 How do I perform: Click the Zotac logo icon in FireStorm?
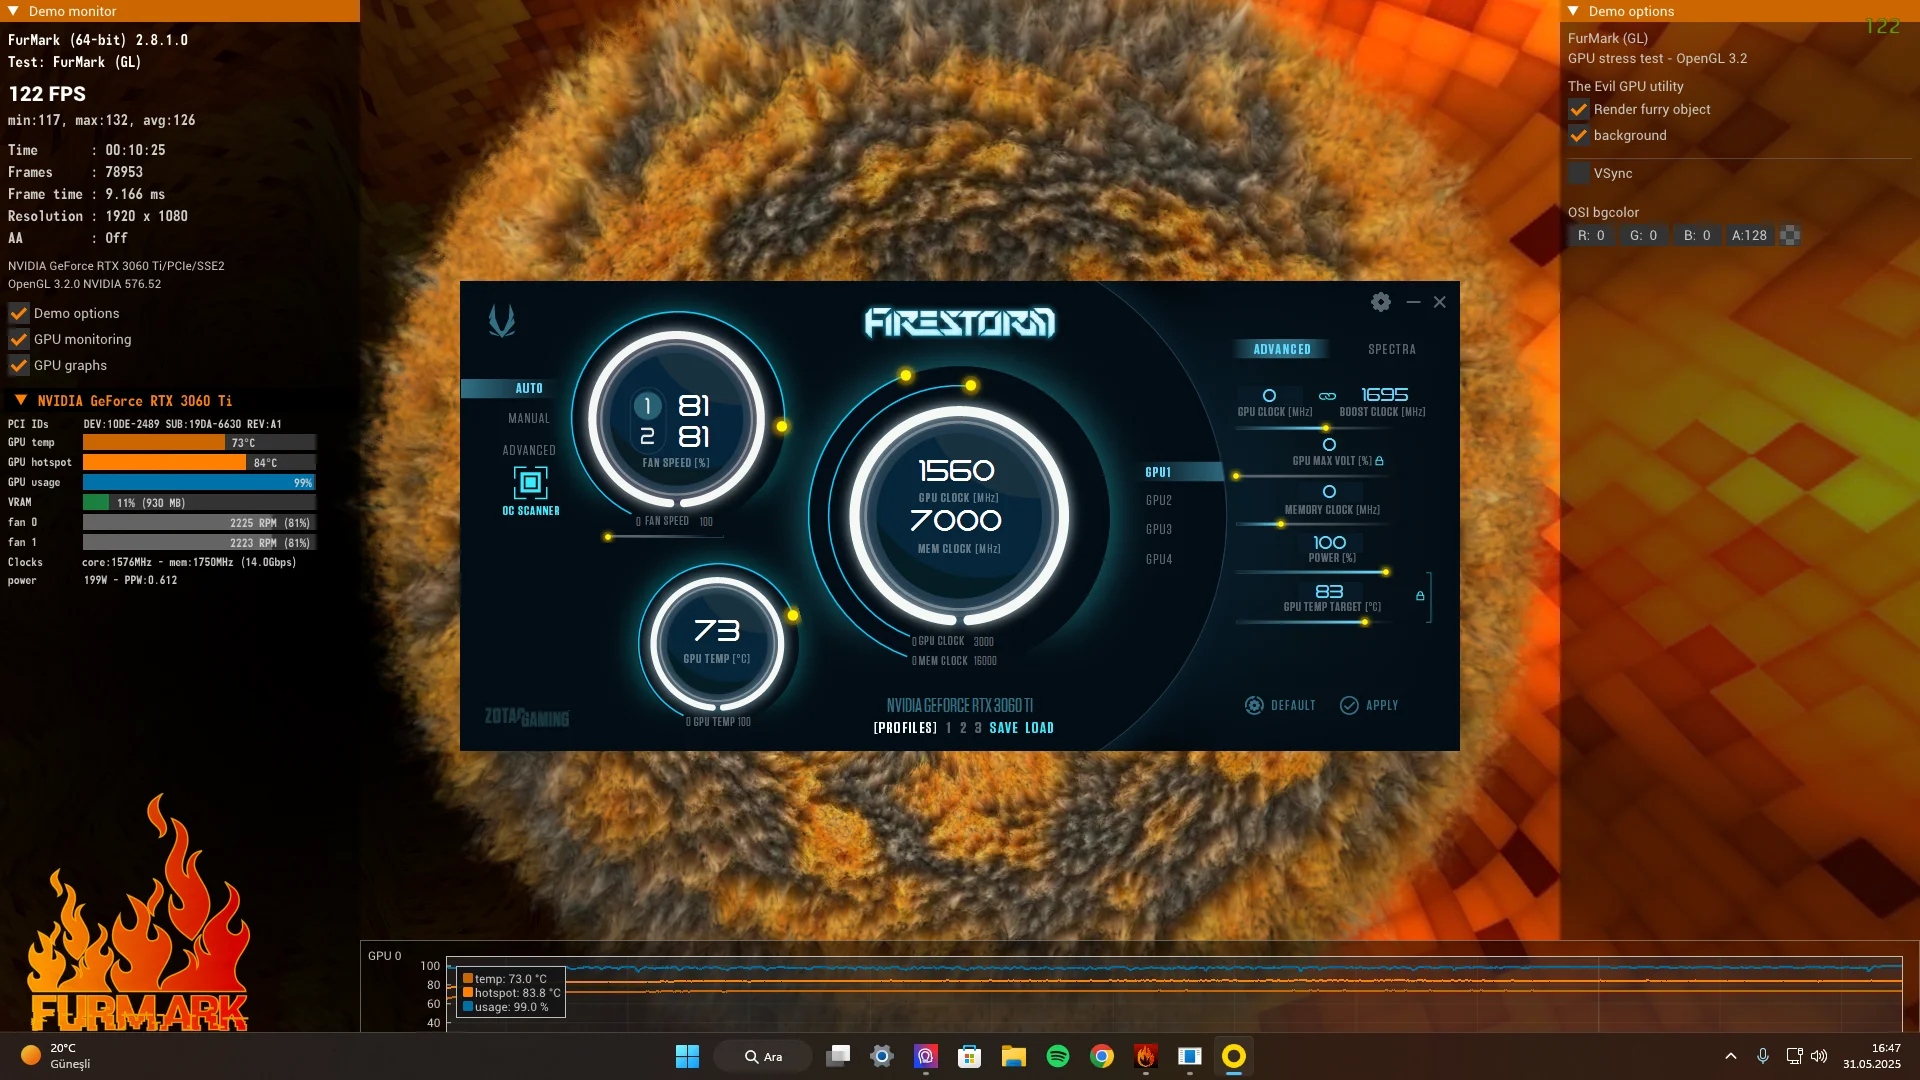pos(501,321)
